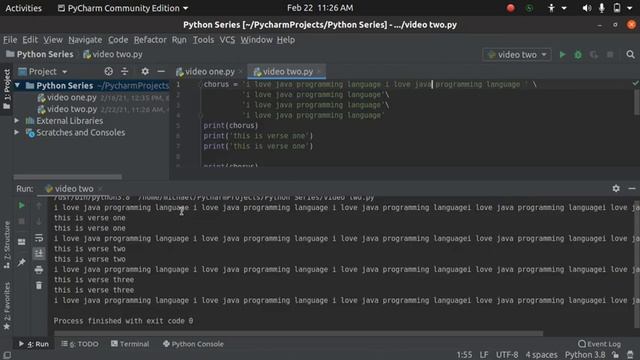This screenshot has height=360, width=640.
Task: Stop process in Run panel sidebar
Action: point(21,221)
